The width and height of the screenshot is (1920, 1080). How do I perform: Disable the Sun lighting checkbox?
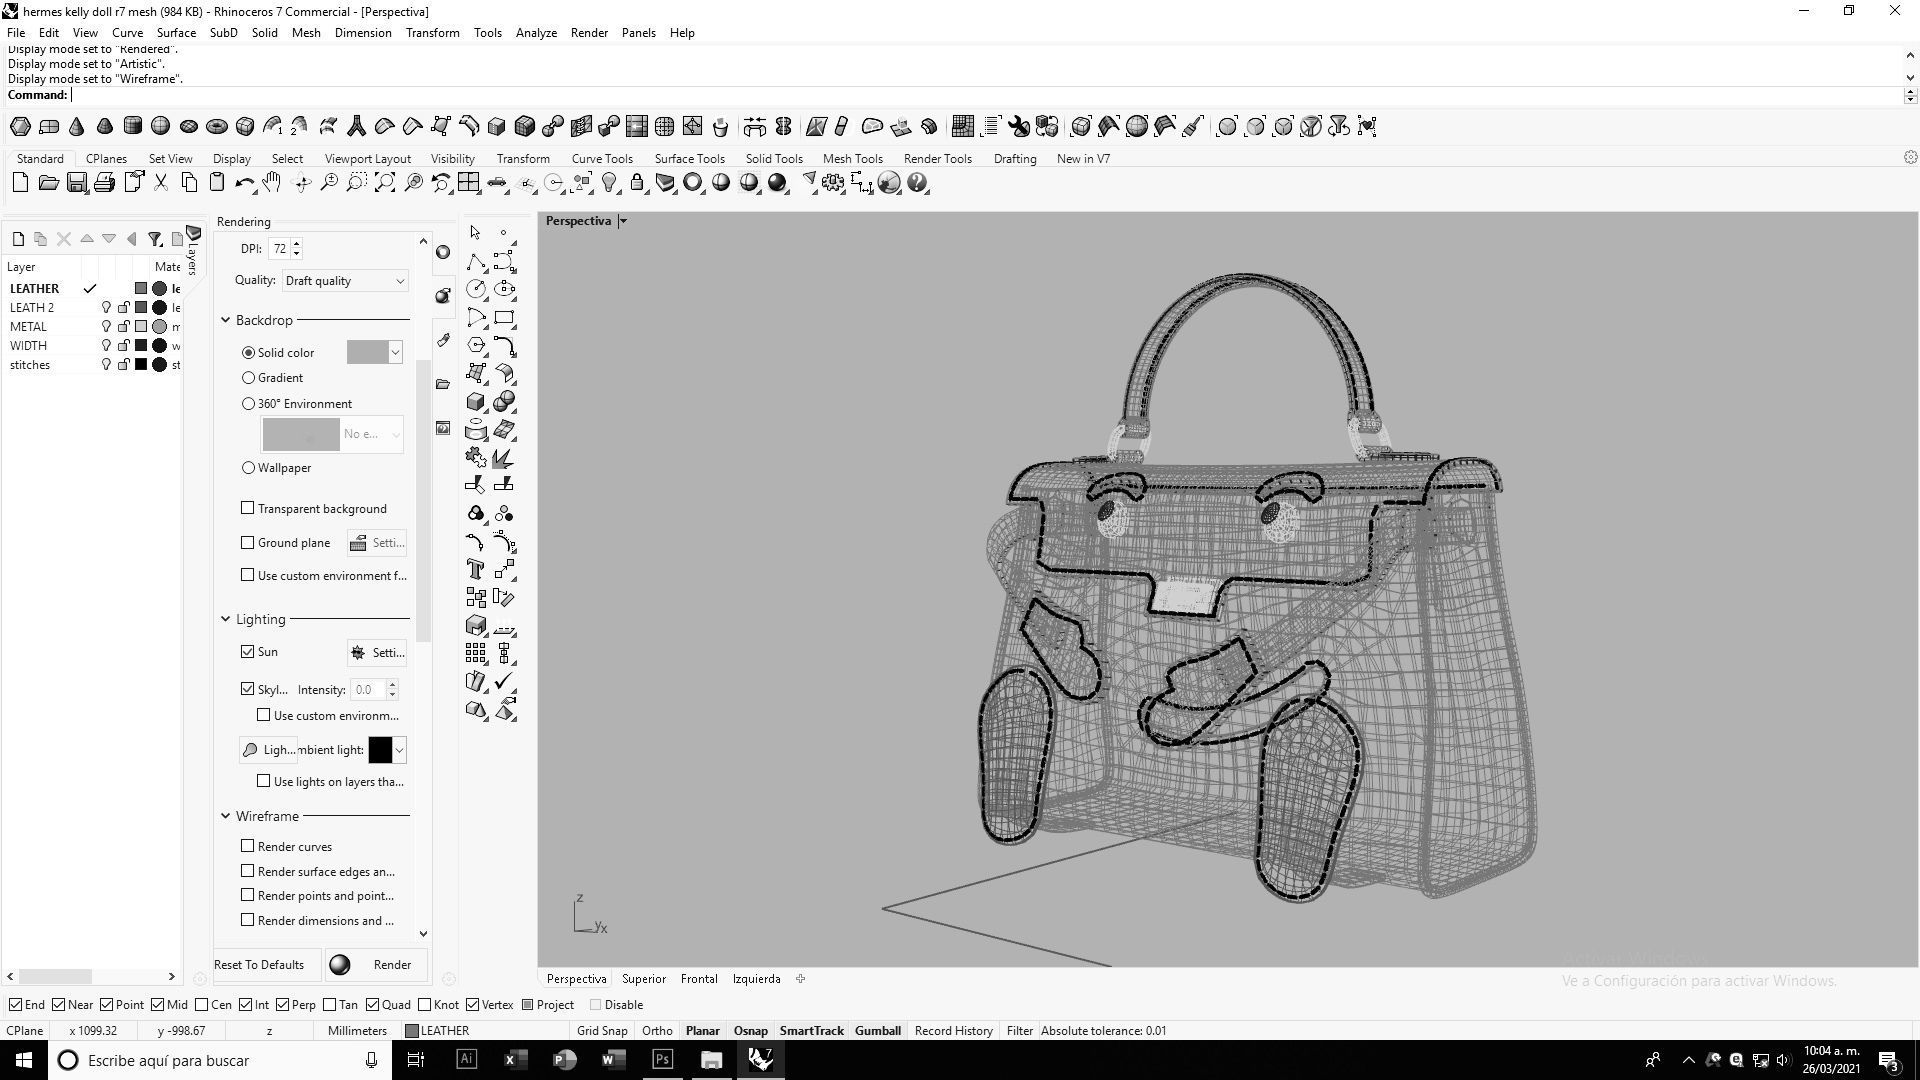pos(248,651)
